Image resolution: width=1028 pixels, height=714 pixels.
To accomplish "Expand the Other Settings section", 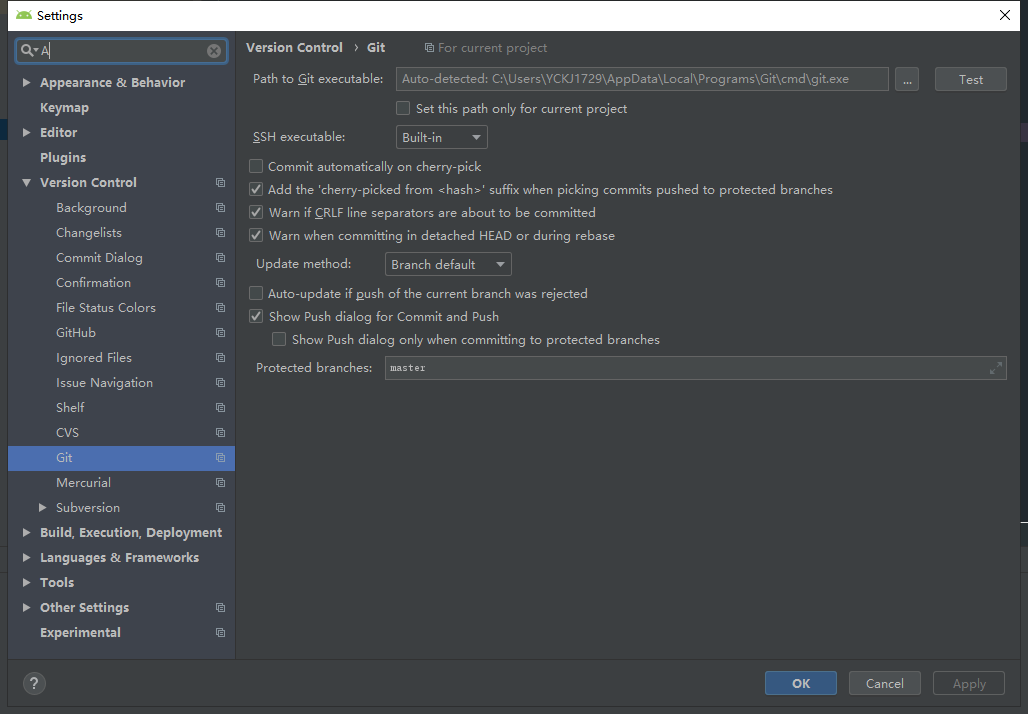I will (27, 607).
